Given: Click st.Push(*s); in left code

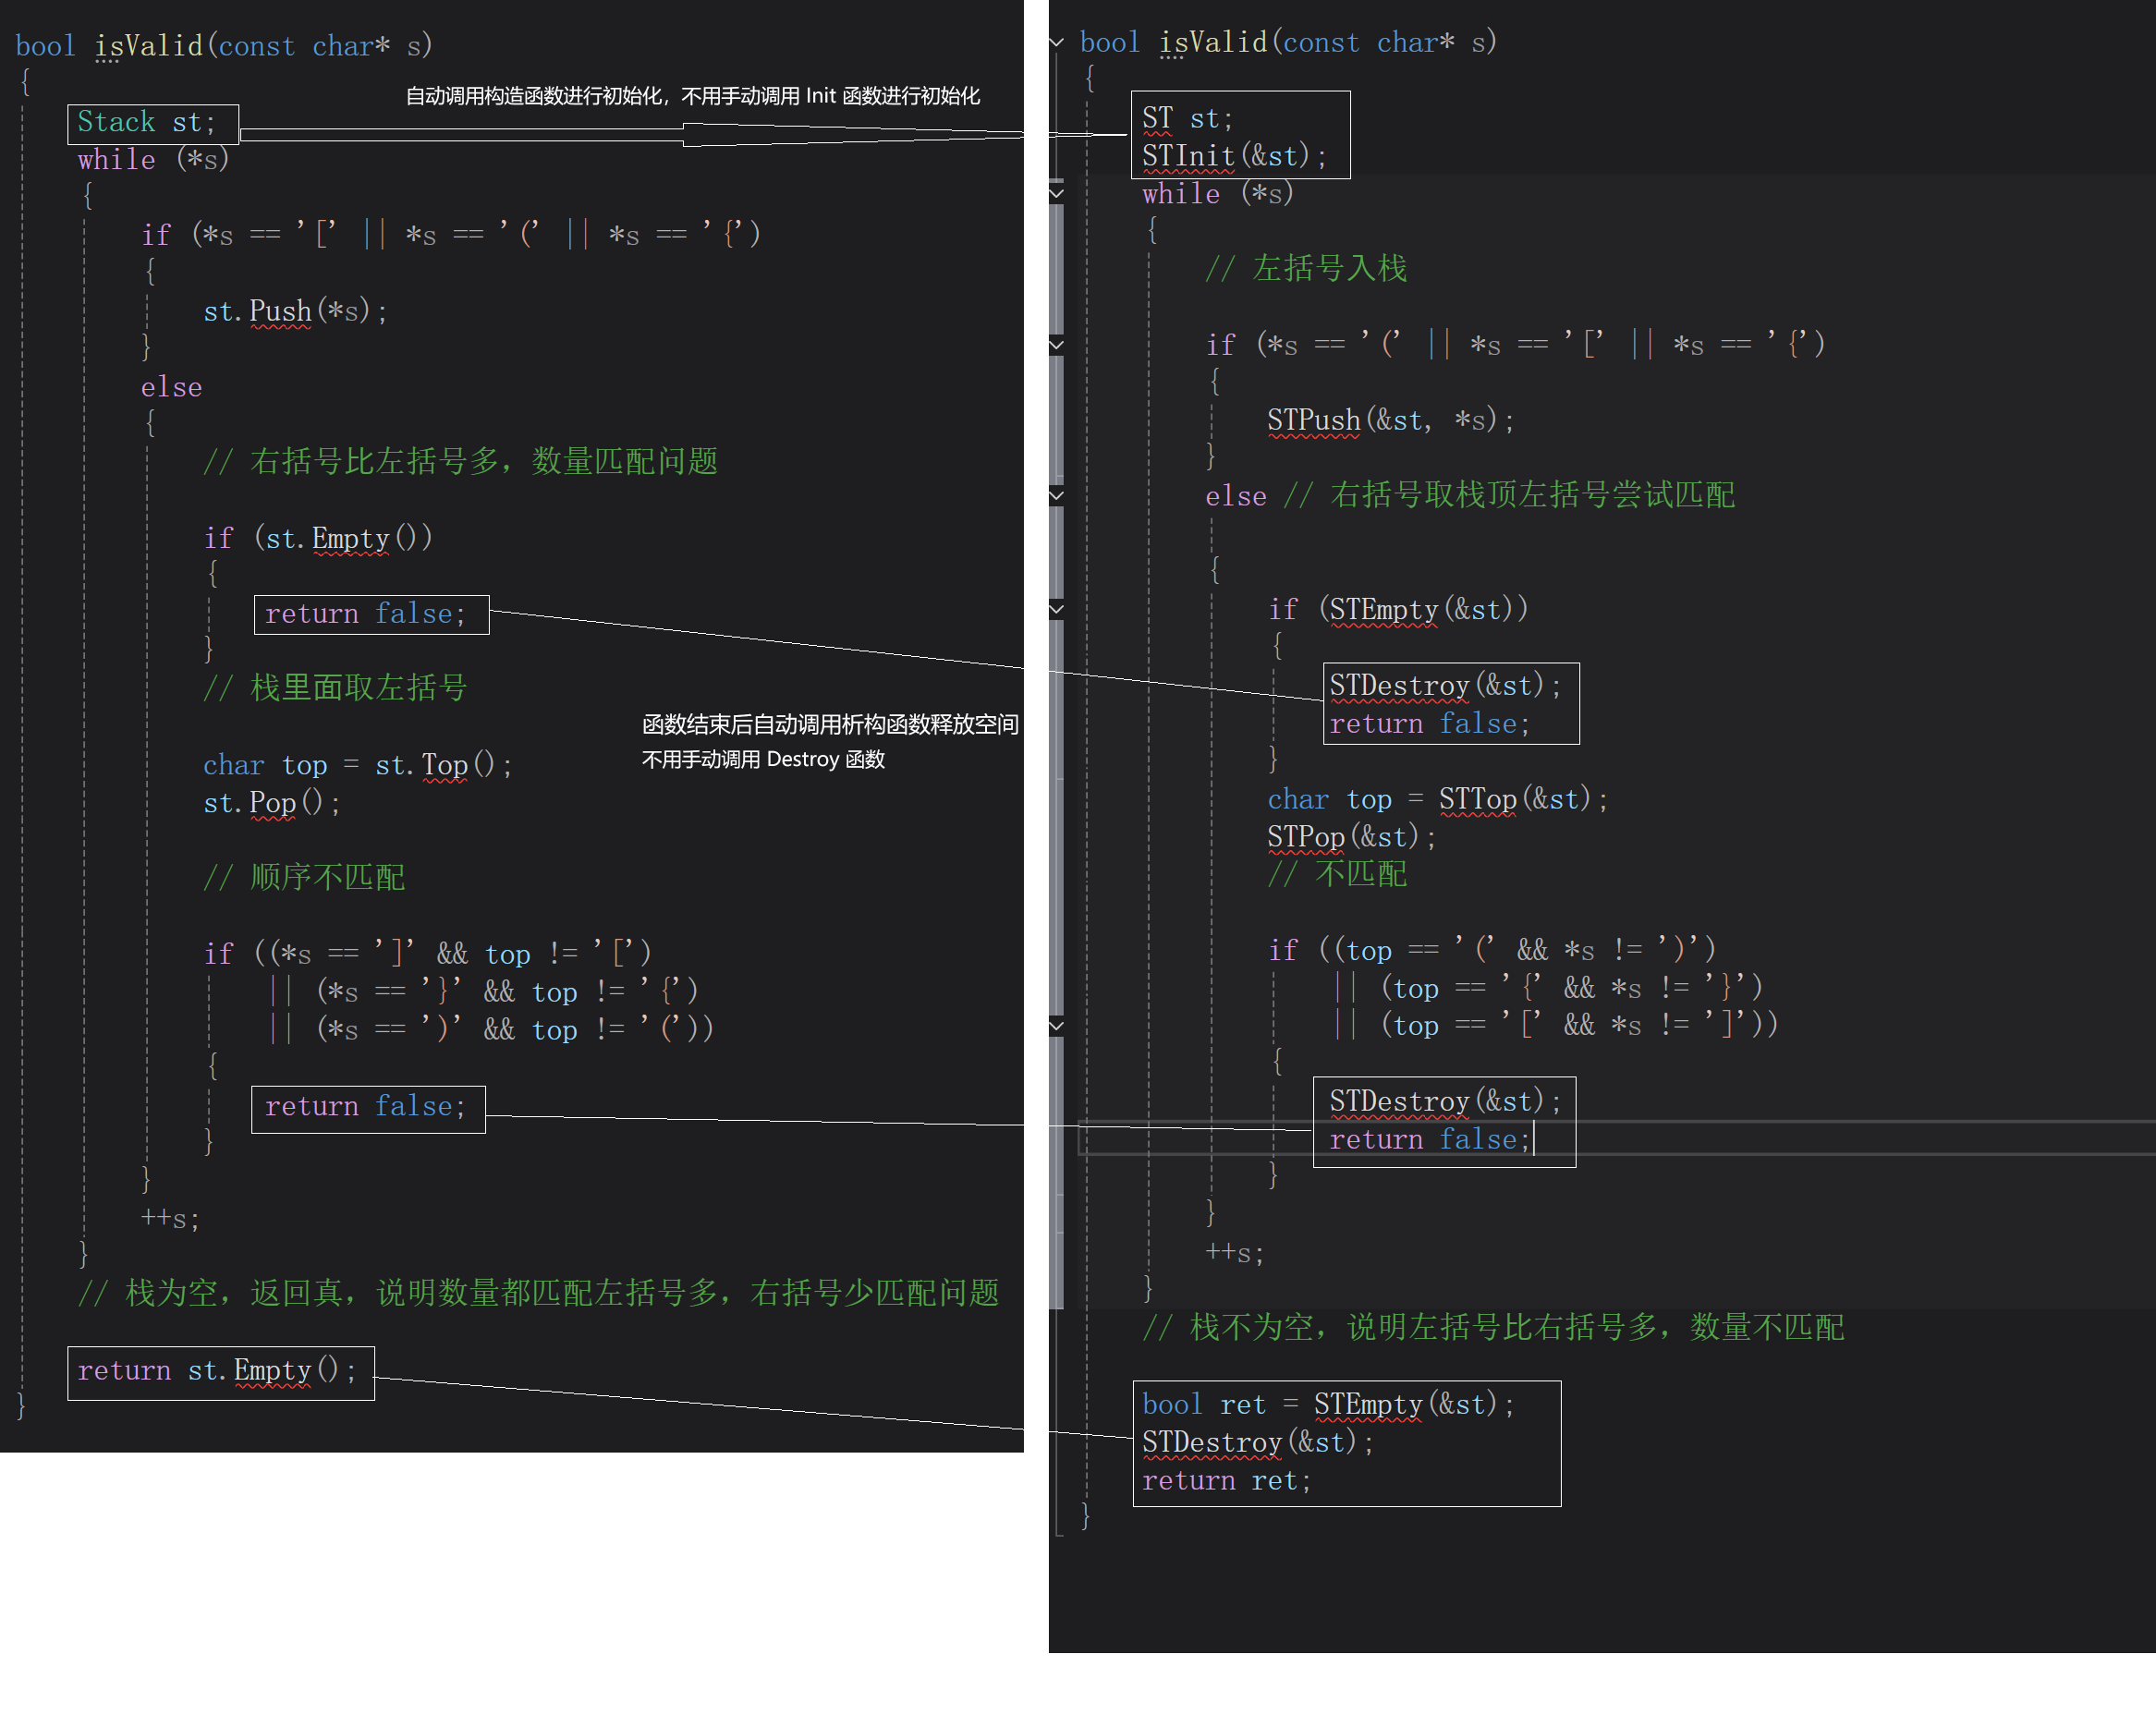Looking at the screenshot, I should (x=294, y=311).
